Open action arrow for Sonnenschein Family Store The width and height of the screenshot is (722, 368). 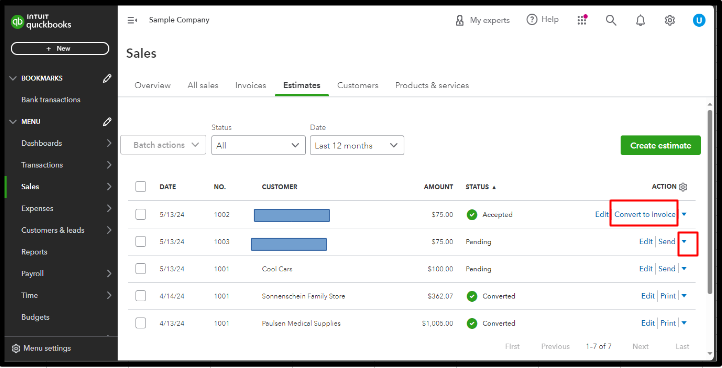[684, 296]
